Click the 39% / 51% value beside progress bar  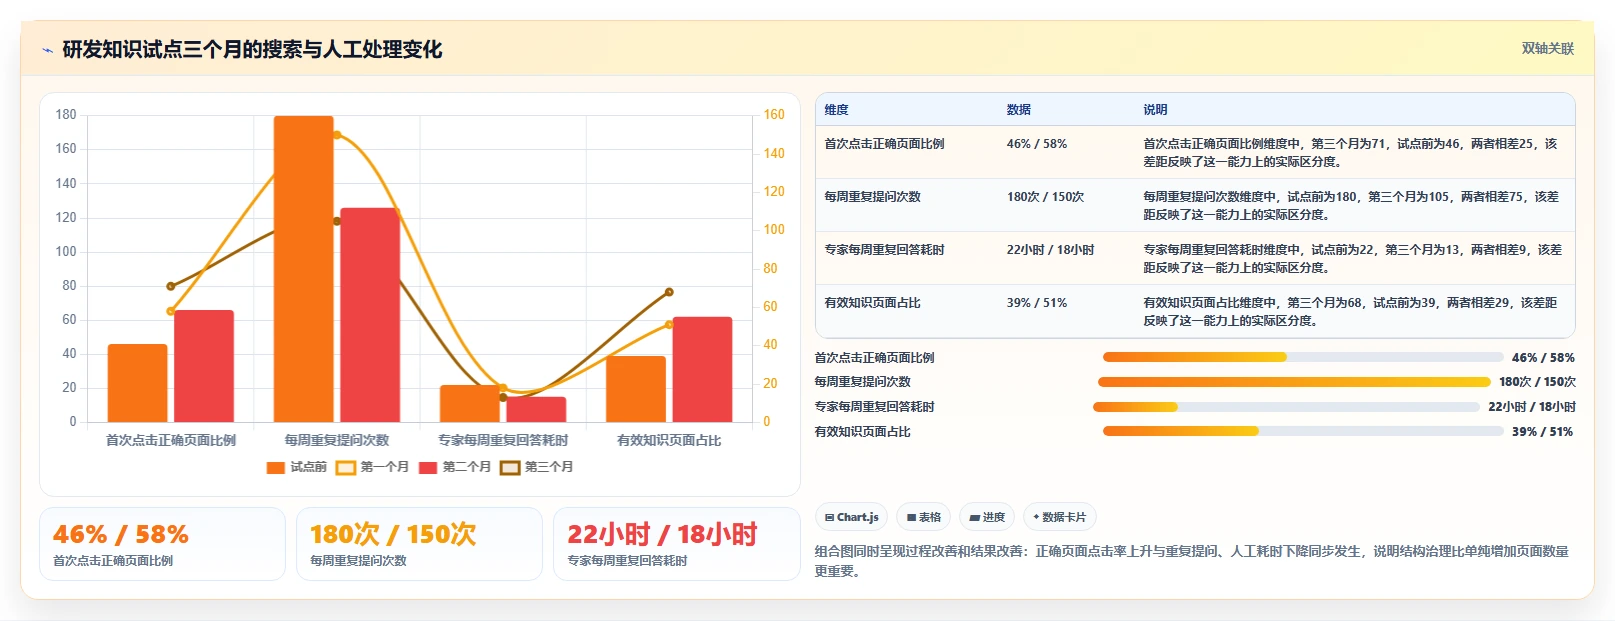(x=1543, y=432)
